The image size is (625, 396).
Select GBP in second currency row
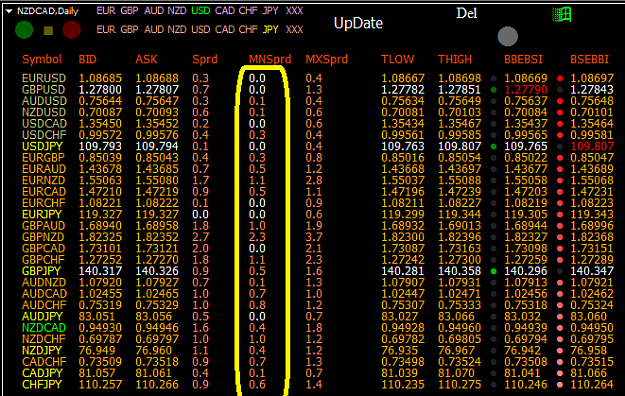coord(129,30)
